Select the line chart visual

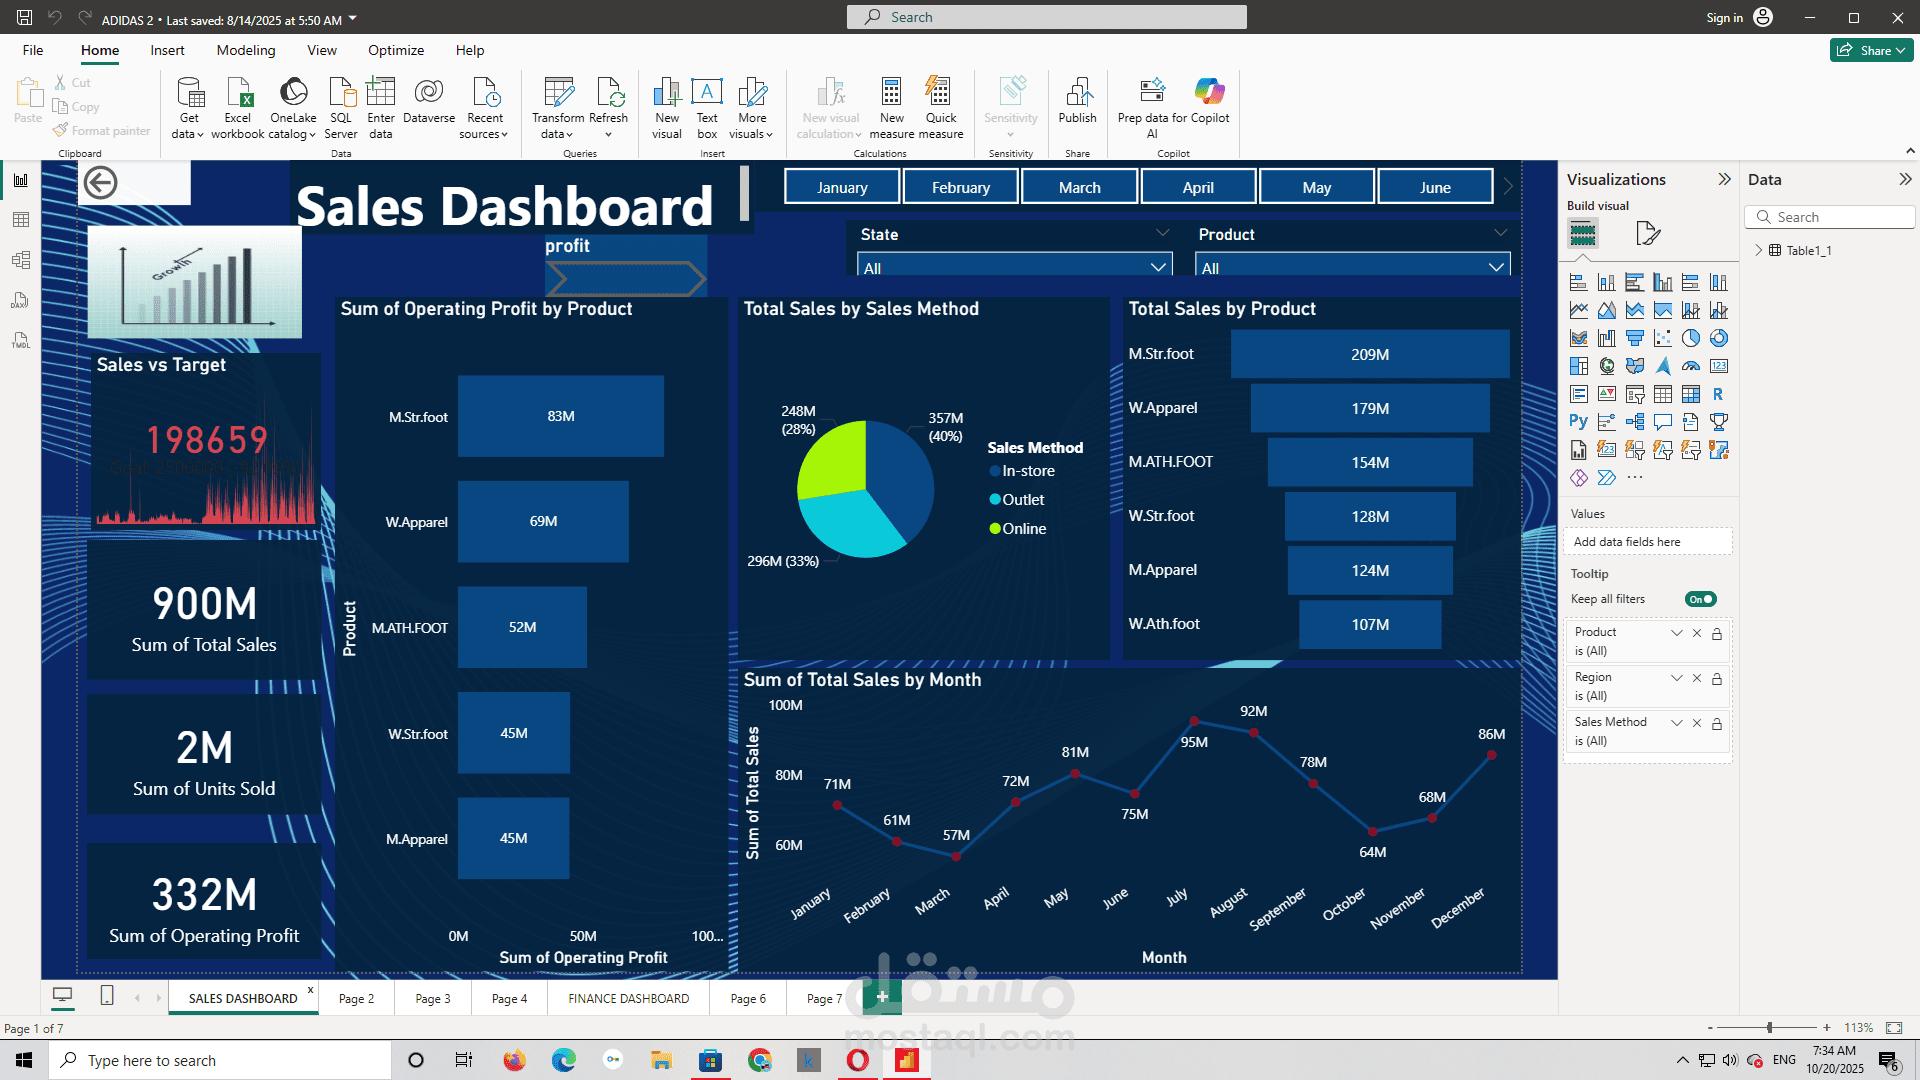pyautogui.click(x=1579, y=311)
